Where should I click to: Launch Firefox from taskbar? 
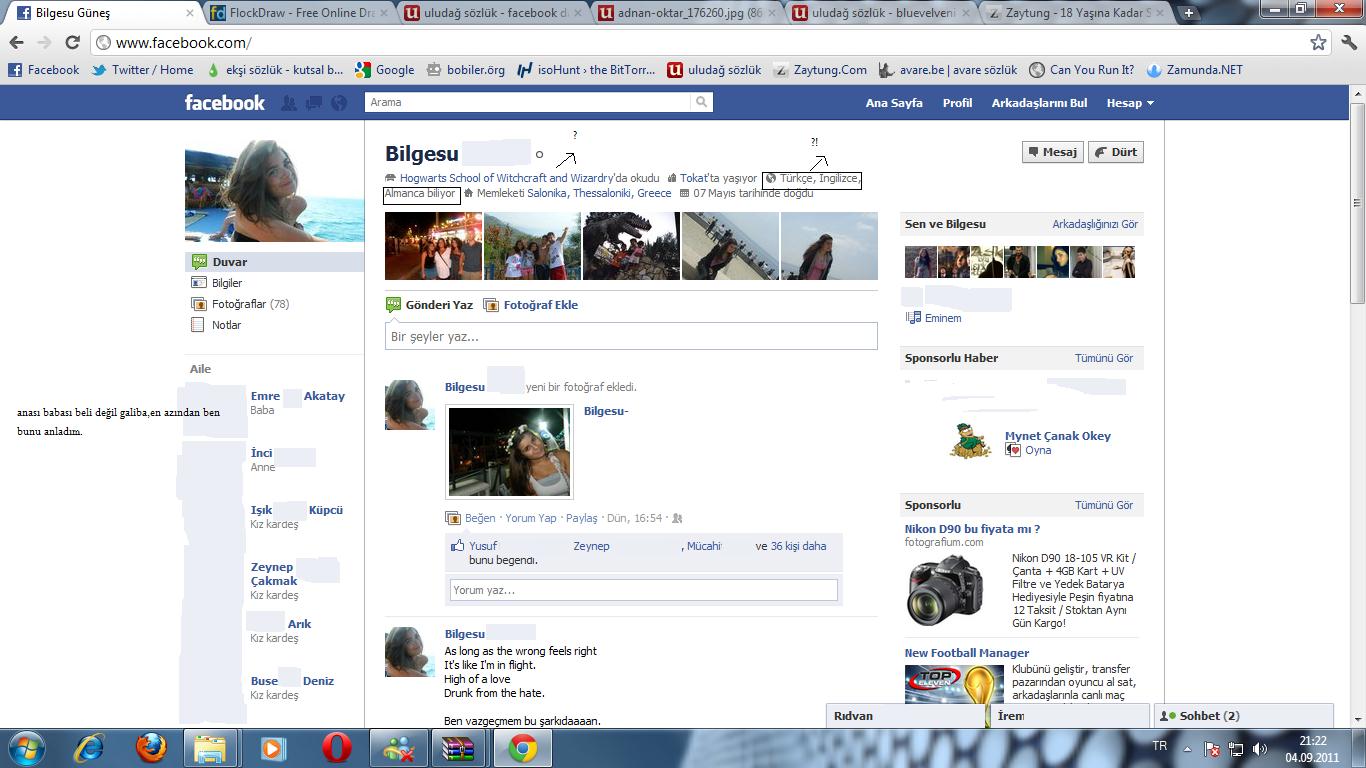tap(151, 748)
